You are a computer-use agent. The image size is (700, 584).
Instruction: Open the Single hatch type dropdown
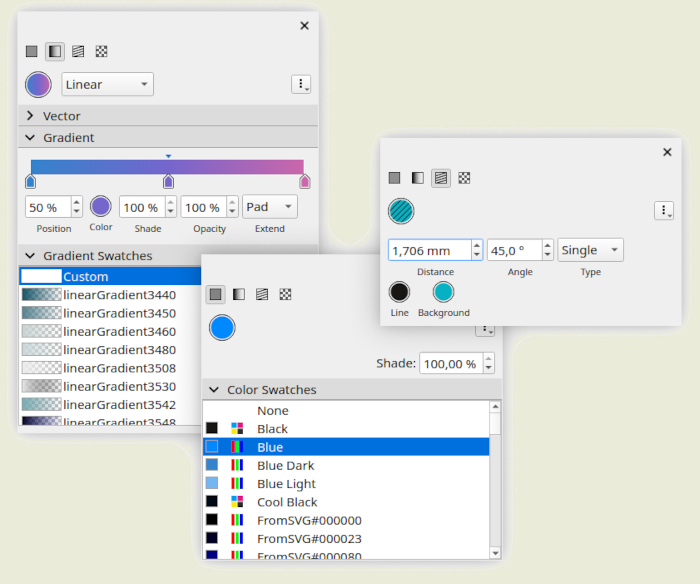(x=590, y=250)
